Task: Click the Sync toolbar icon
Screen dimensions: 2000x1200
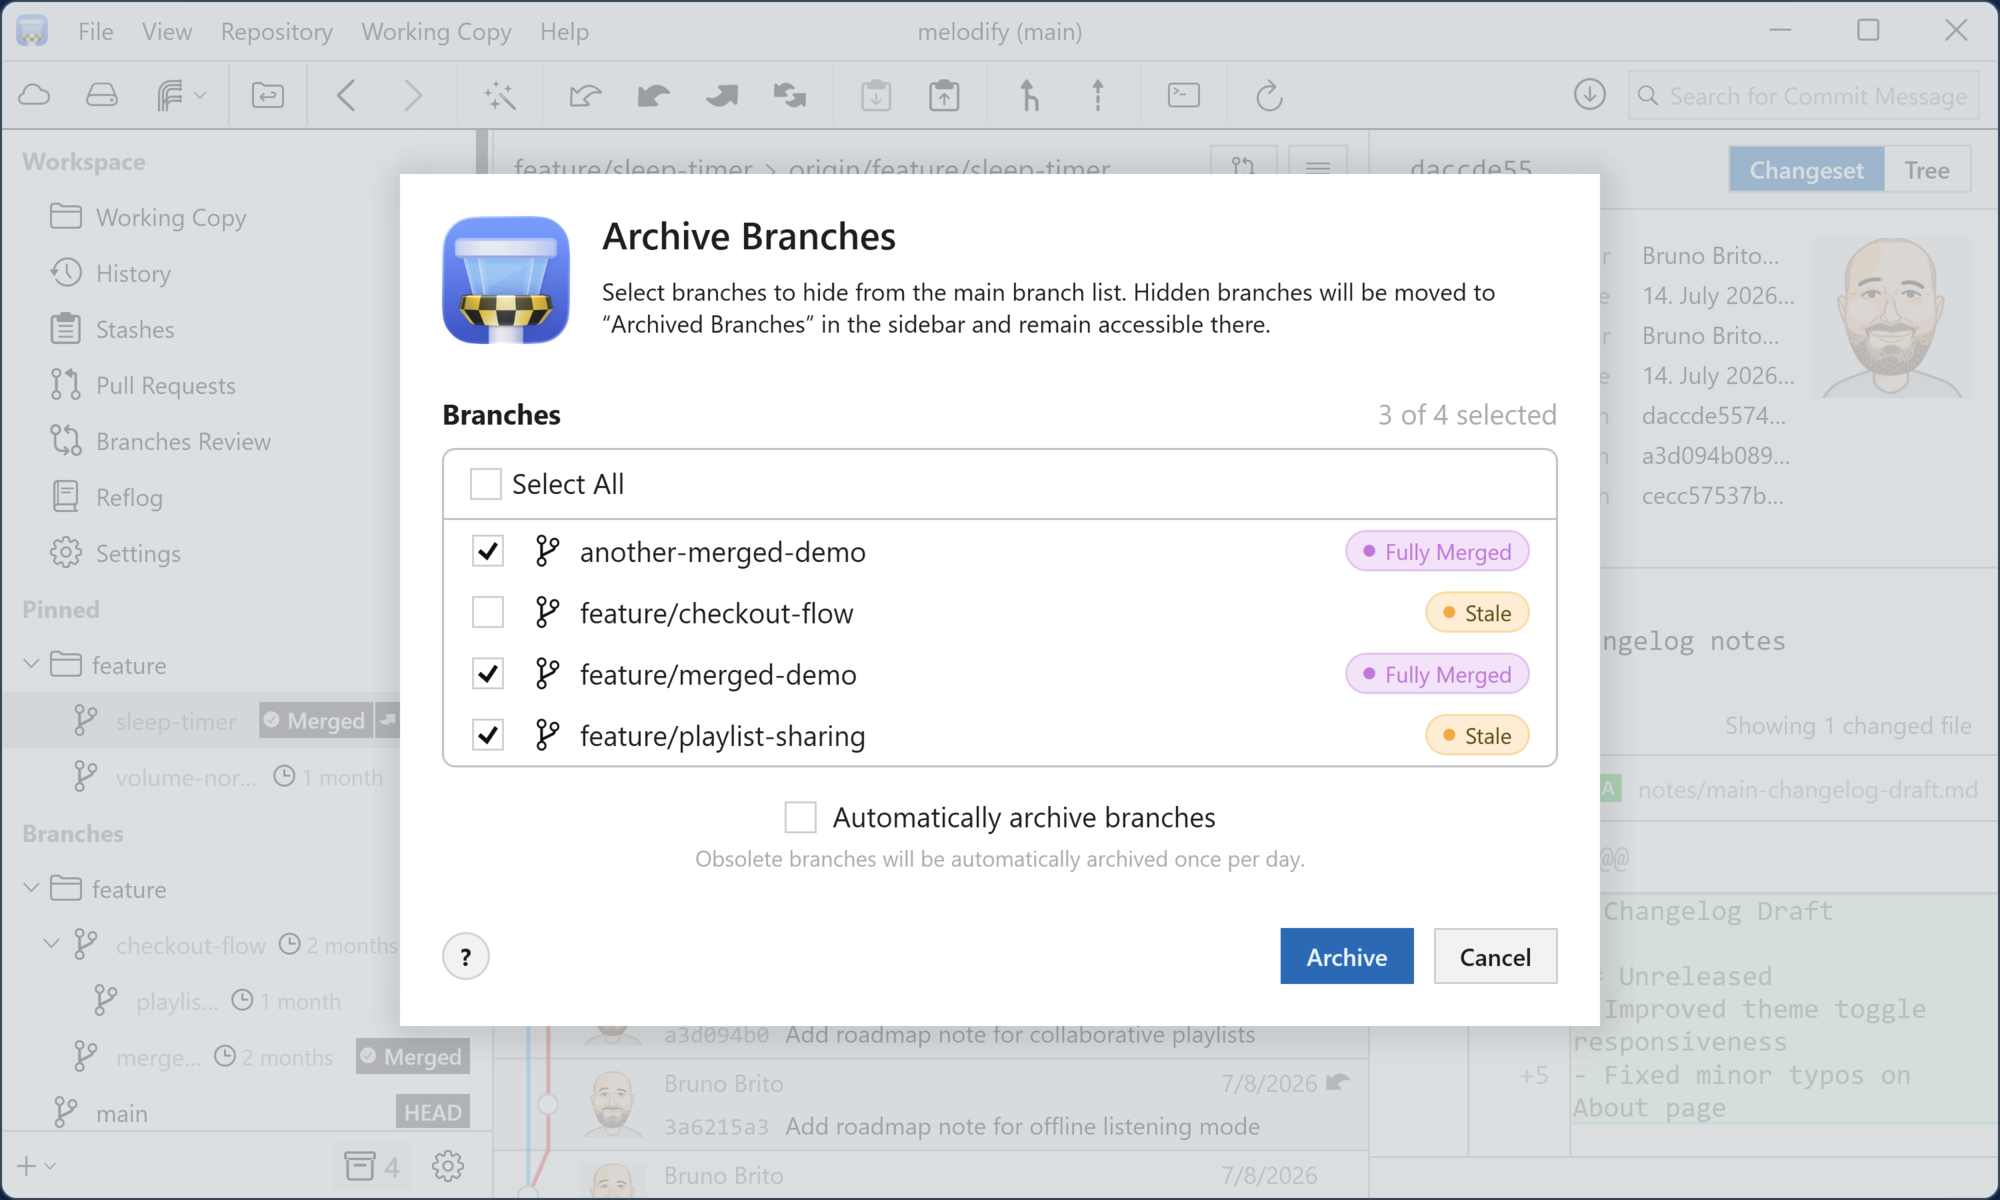Action: click(790, 95)
